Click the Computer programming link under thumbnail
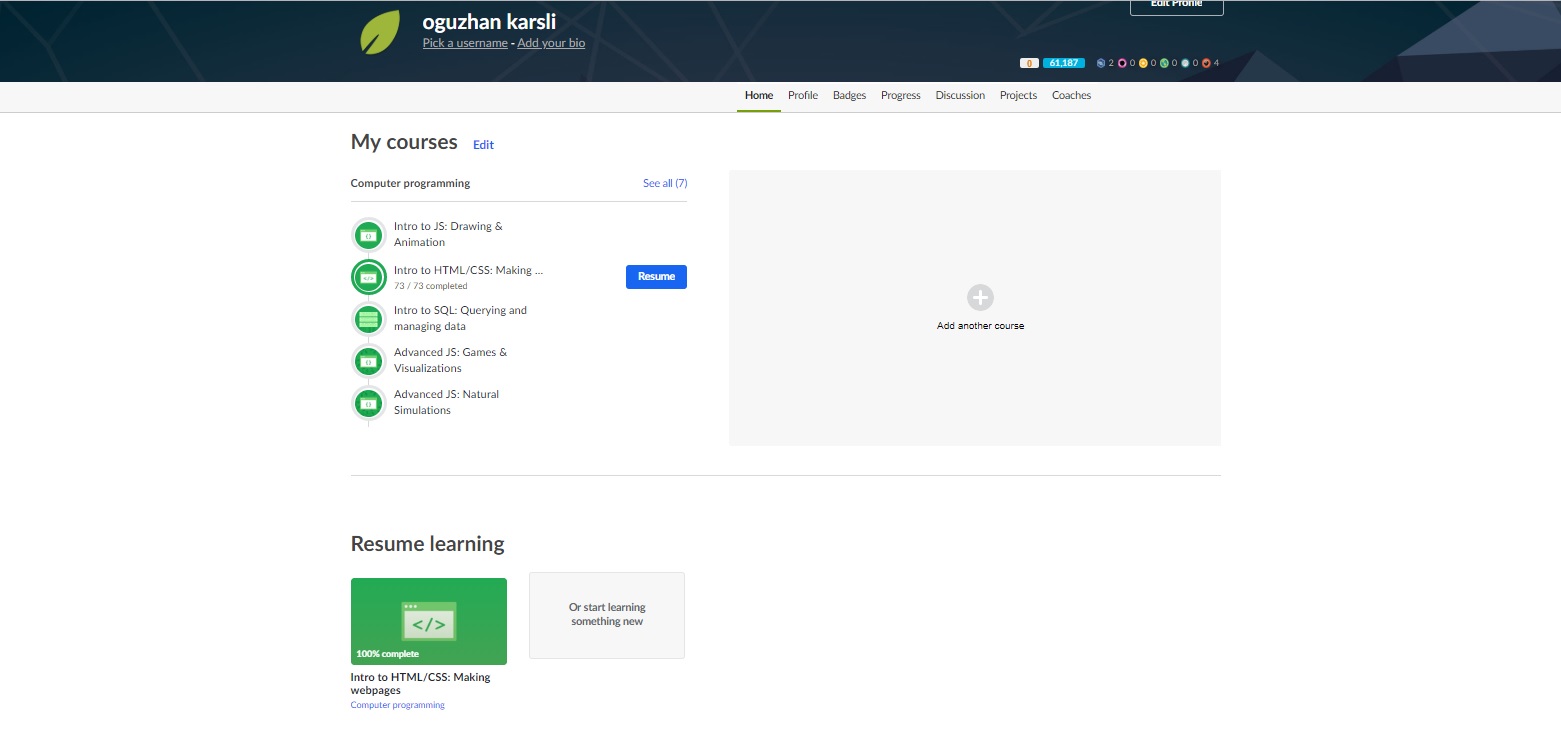The width and height of the screenshot is (1561, 739). [x=398, y=705]
